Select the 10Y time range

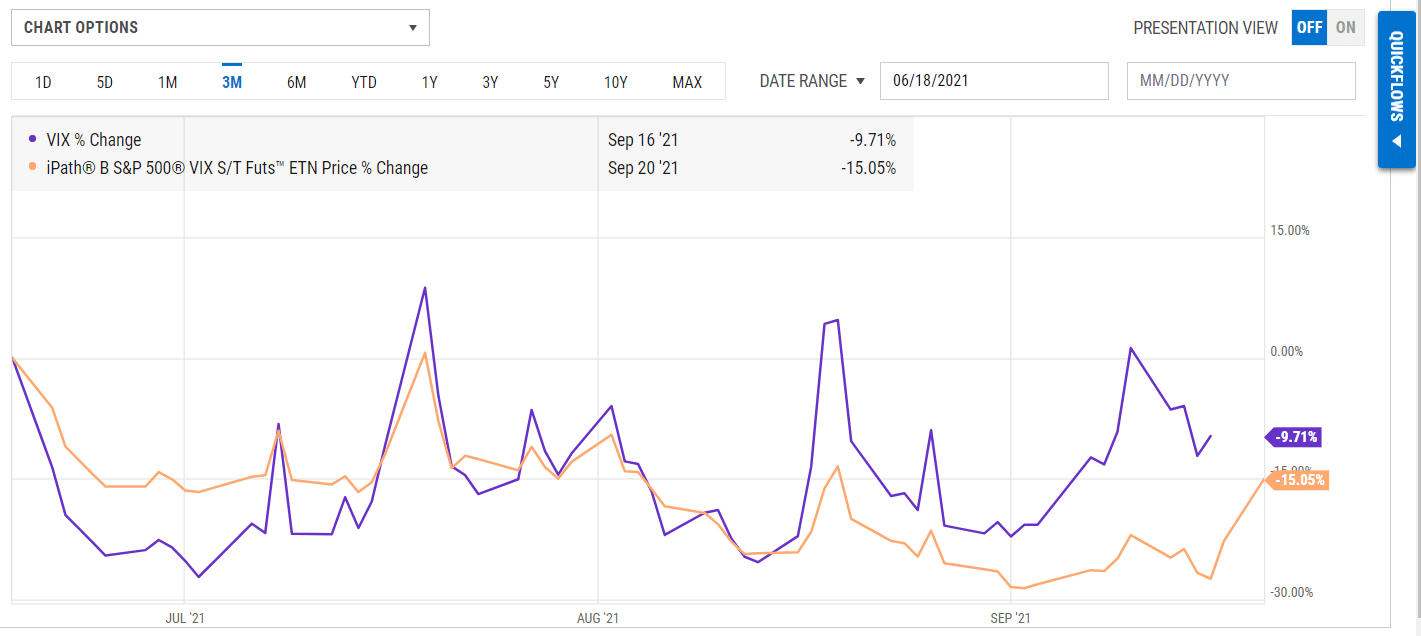pyautogui.click(x=616, y=82)
